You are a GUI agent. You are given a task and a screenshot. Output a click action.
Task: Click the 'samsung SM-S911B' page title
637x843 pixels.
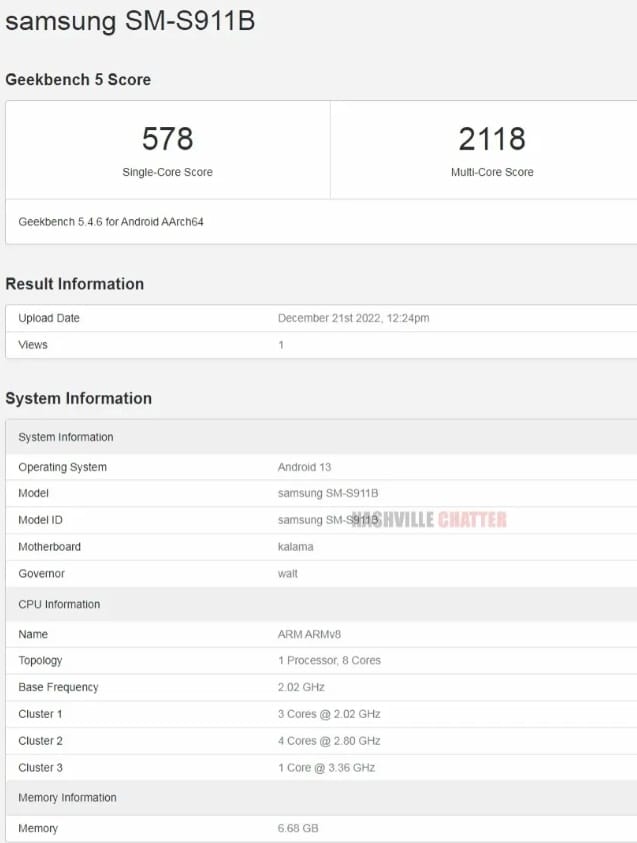coord(130,22)
